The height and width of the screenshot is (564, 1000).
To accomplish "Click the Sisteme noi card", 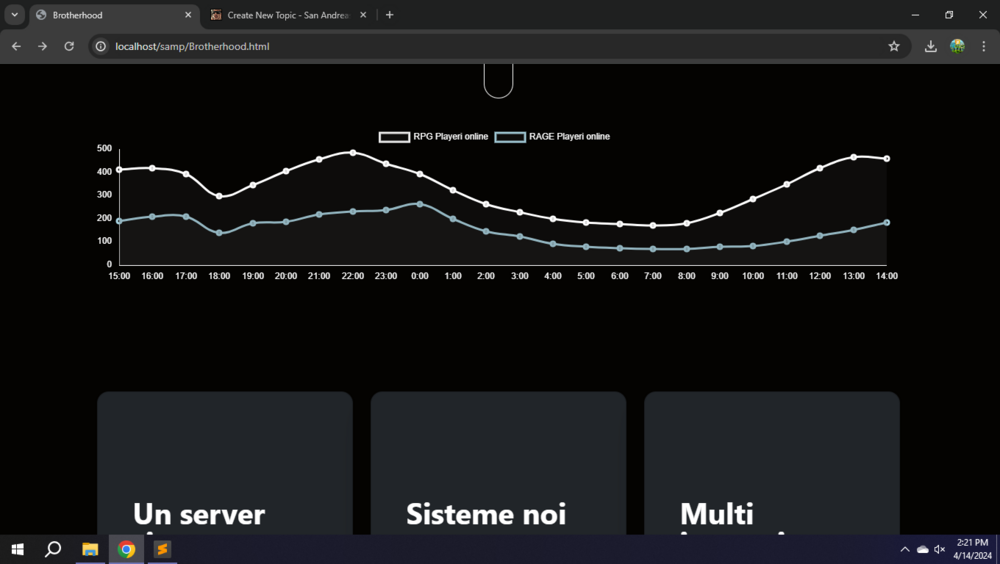I will click(498, 463).
